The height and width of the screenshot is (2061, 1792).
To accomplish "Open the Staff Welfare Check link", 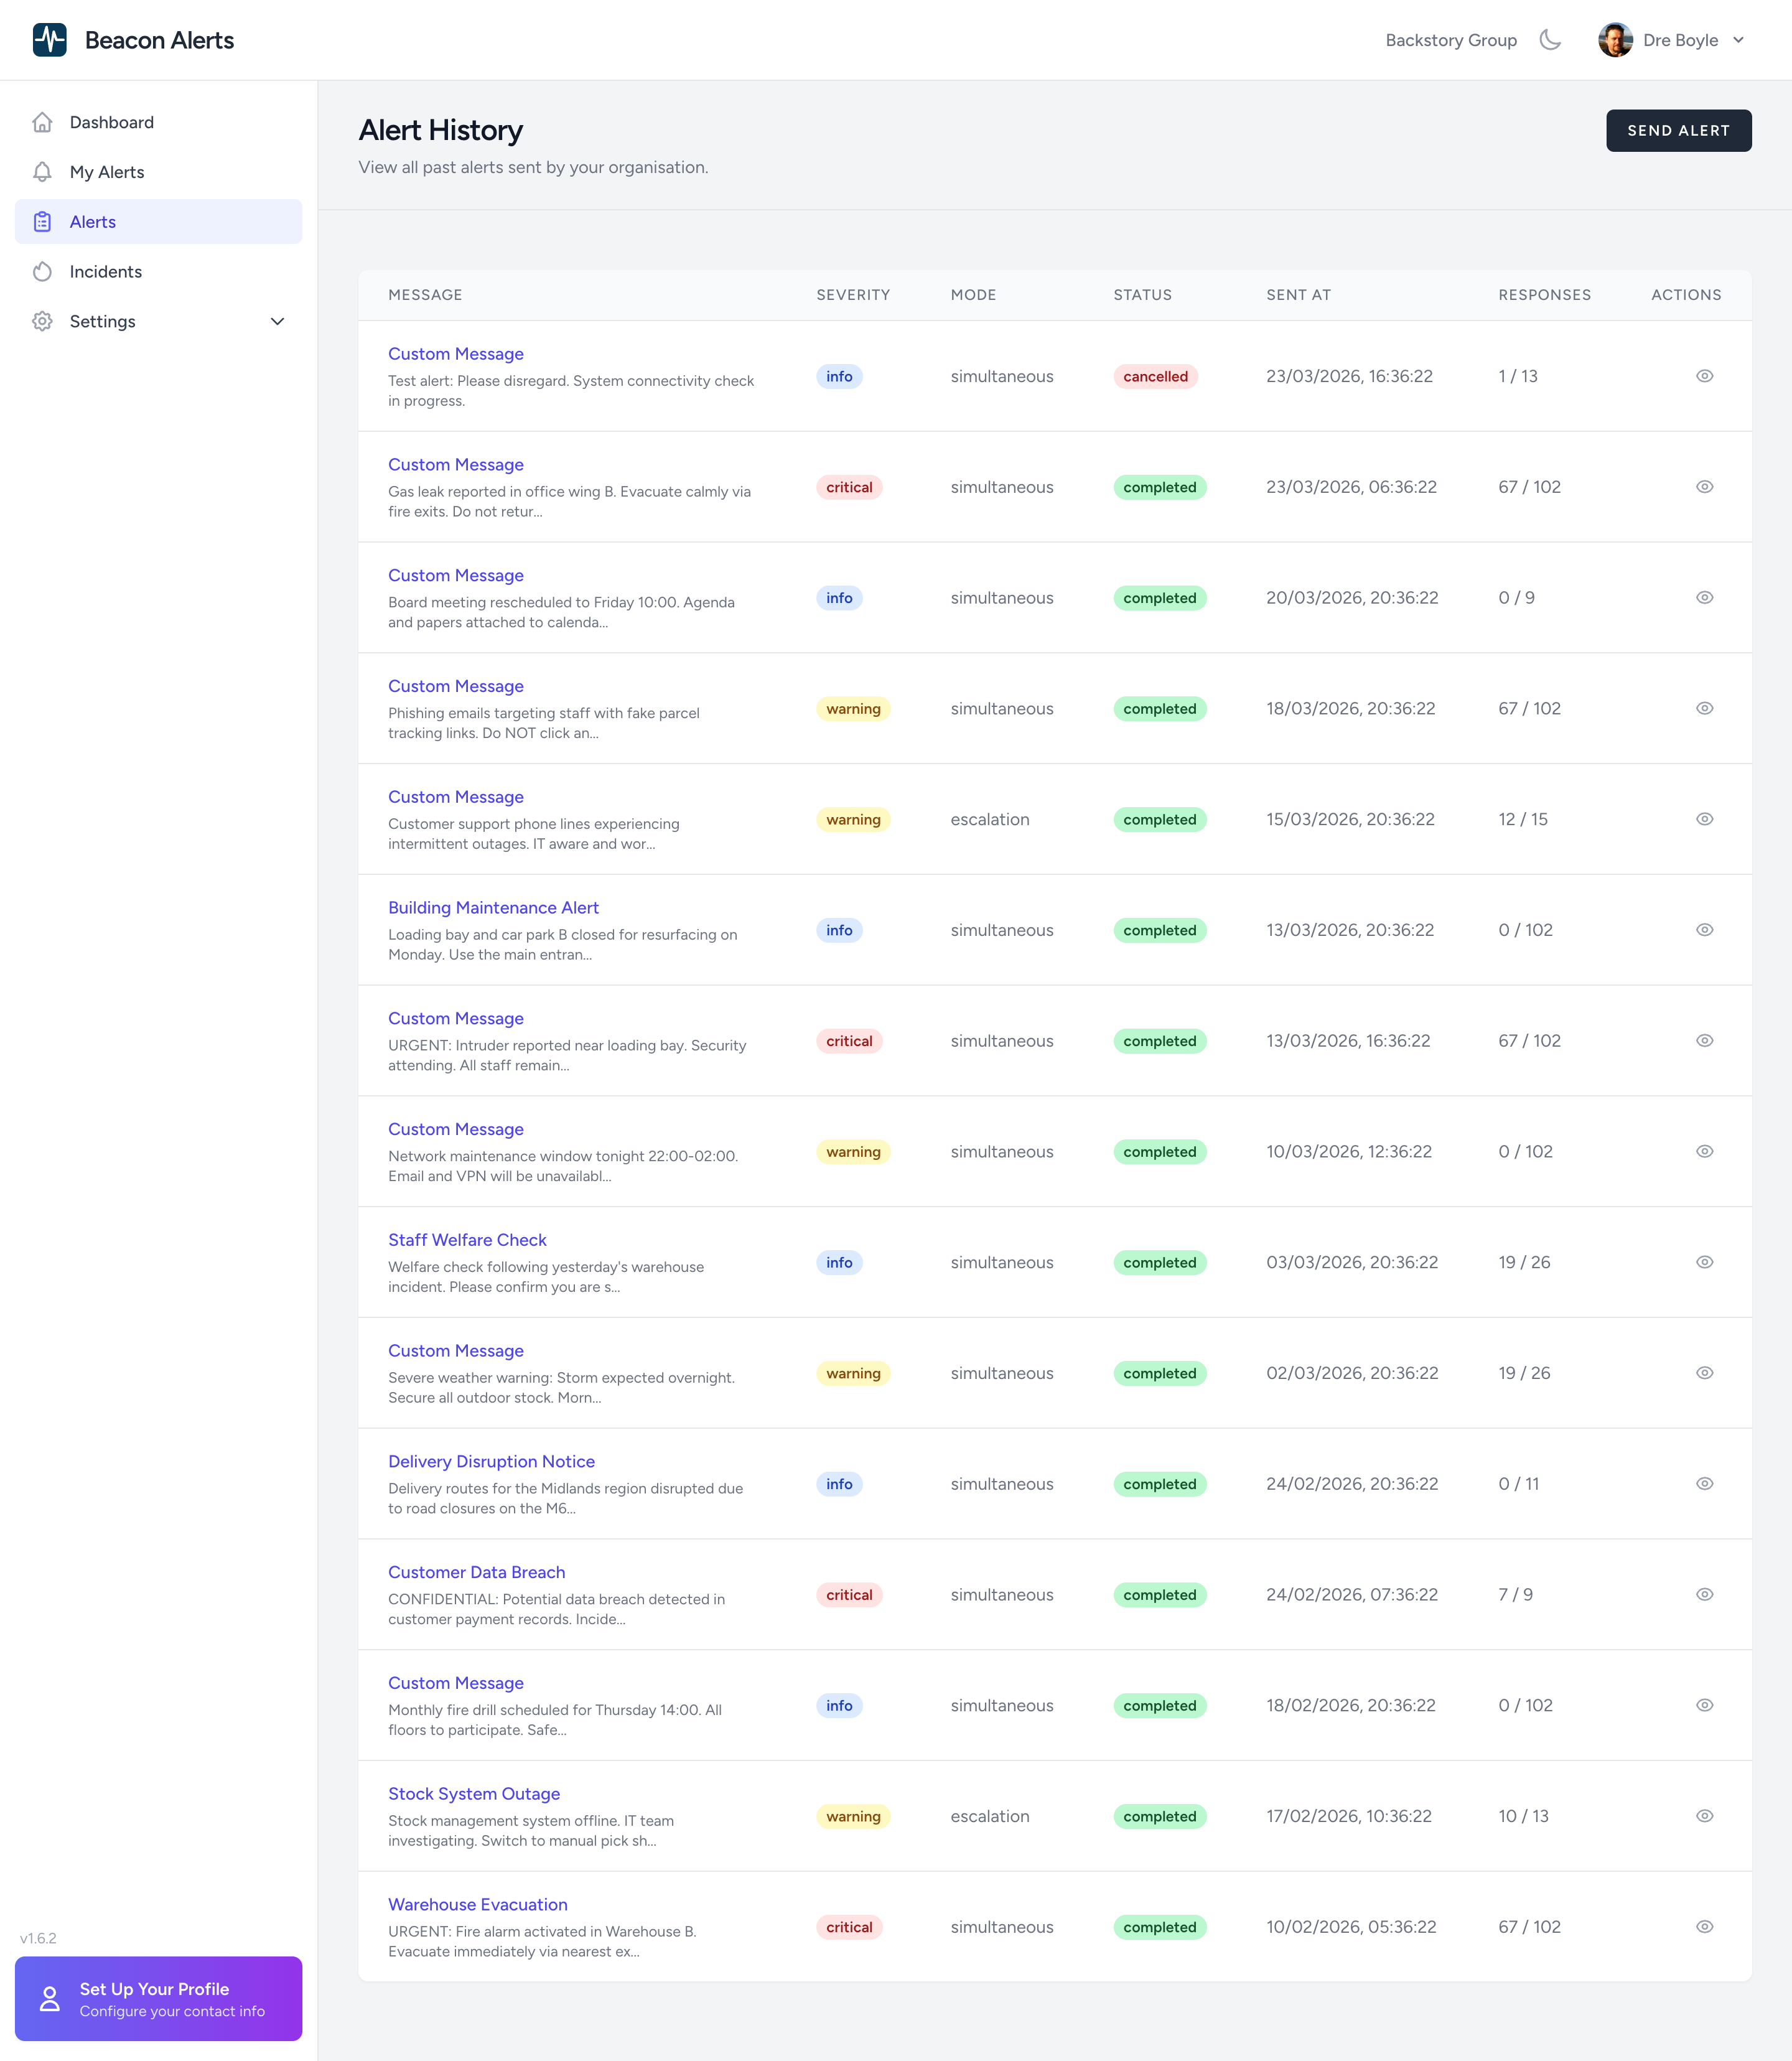I will click(x=467, y=1239).
